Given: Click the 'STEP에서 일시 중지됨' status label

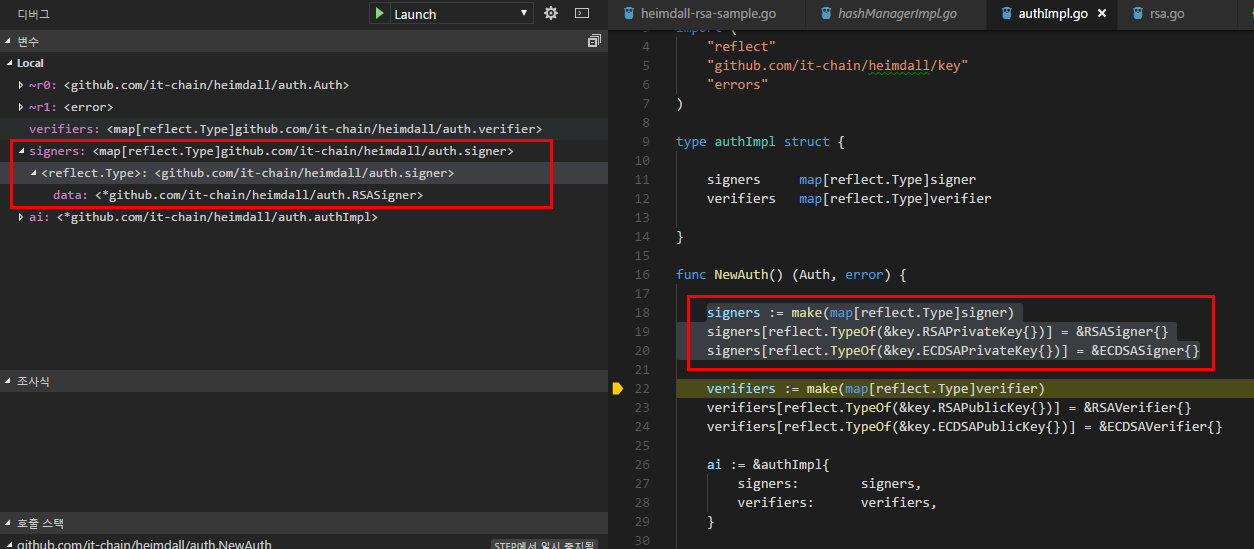Looking at the screenshot, I should [545, 545].
